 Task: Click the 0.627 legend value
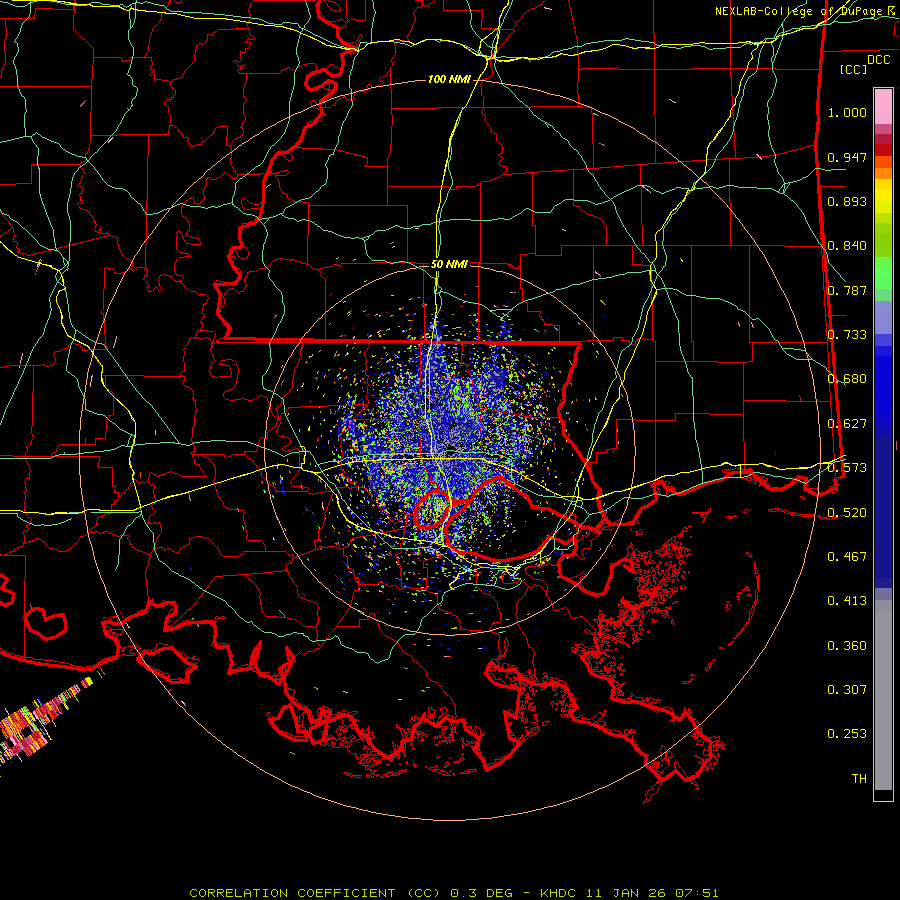coord(847,424)
